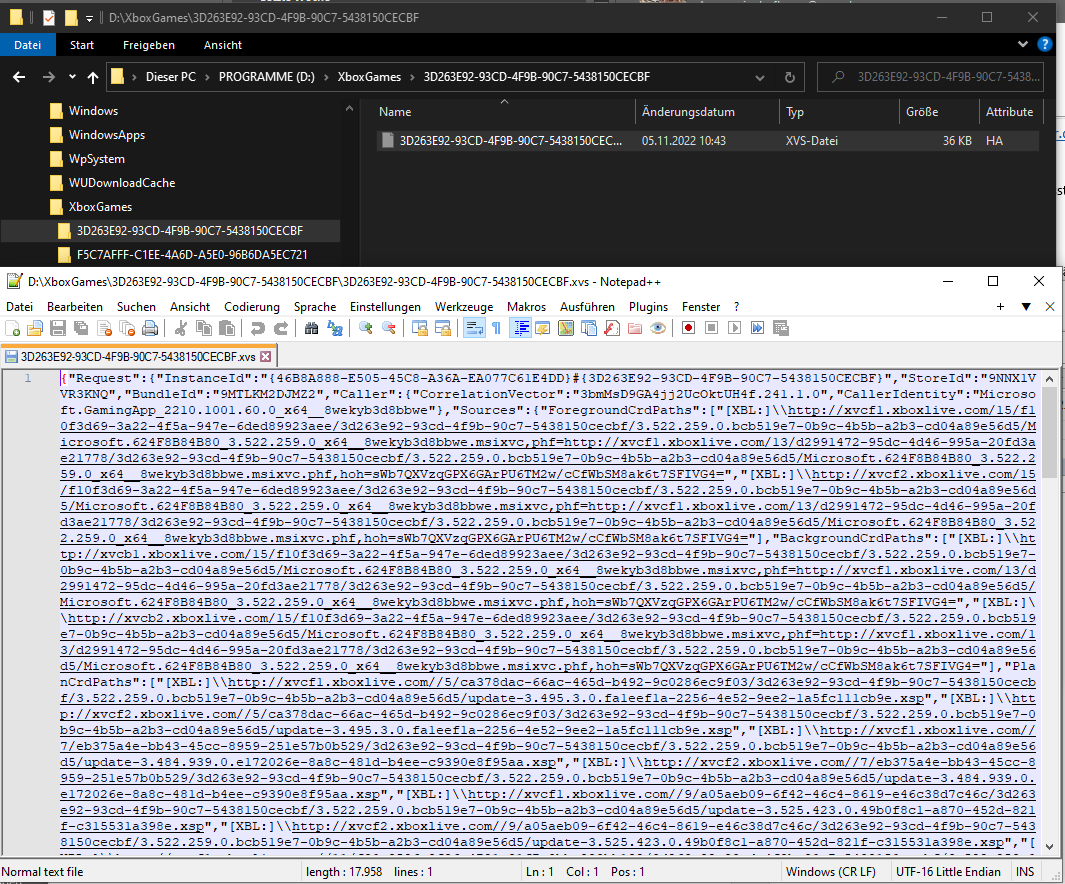The height and width of the screenshot is (884, 1065).
Task: Click the Redo arrow icon
Action: (280, 329)
